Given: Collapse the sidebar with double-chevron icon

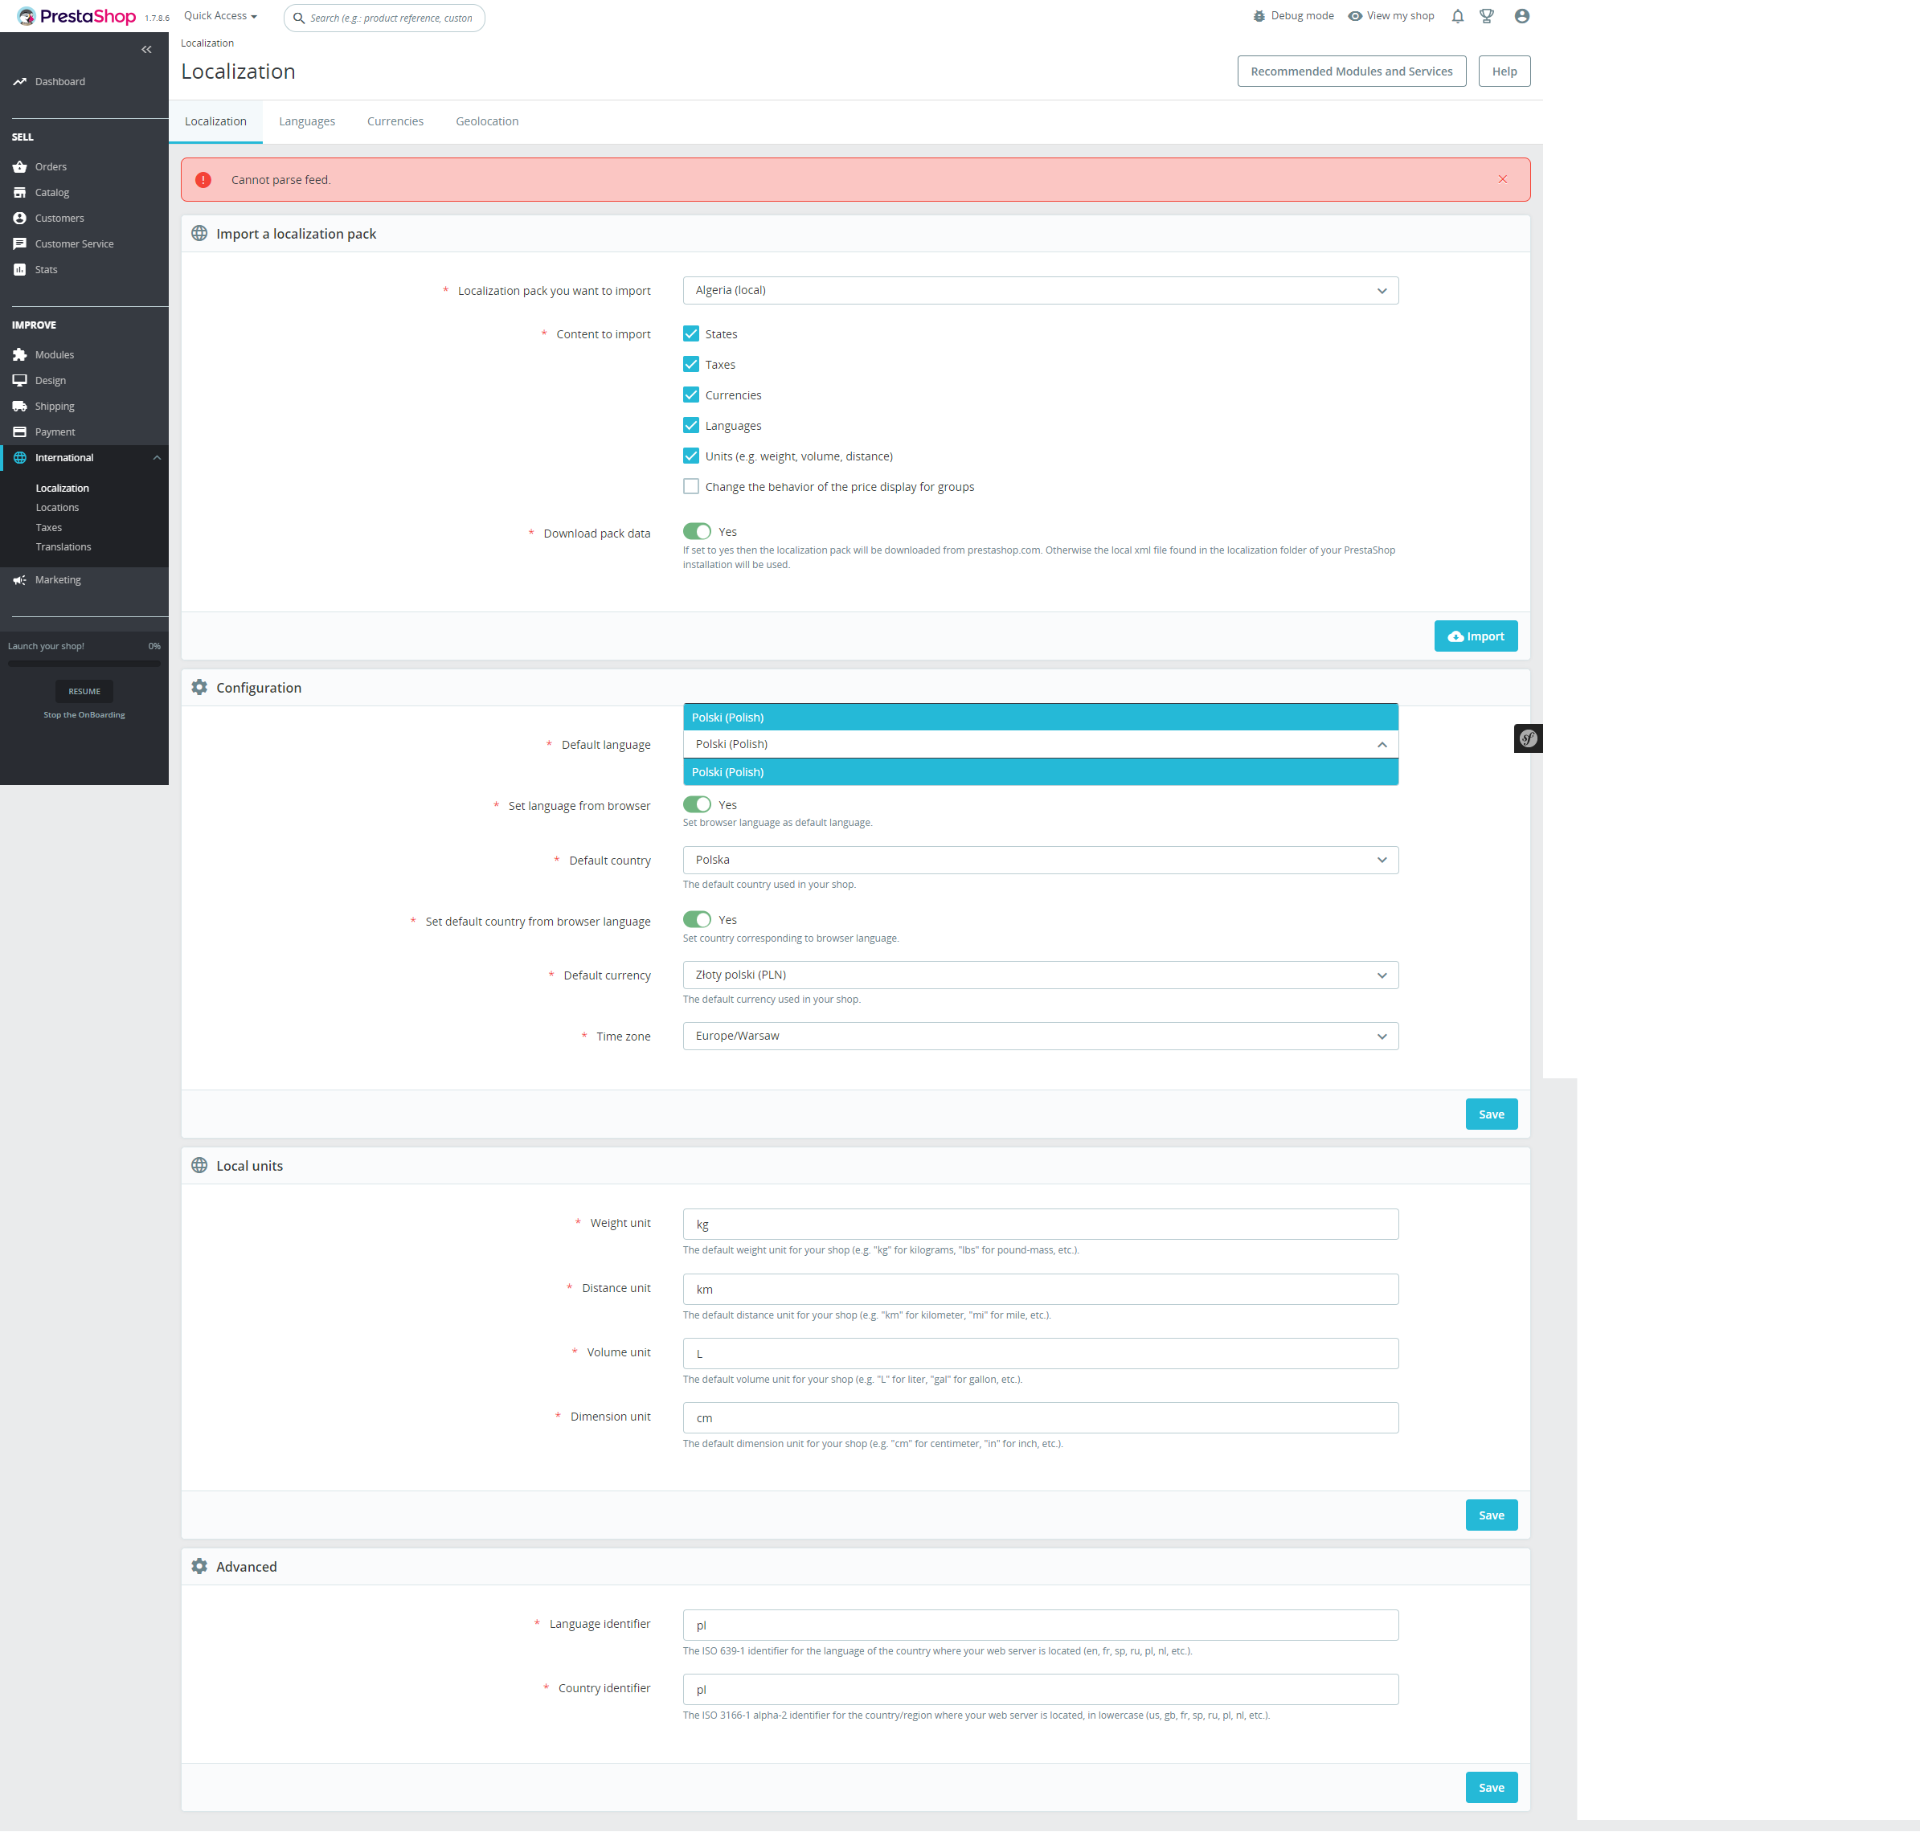Looking at the screenshot, I should click(x=146, y=49).
